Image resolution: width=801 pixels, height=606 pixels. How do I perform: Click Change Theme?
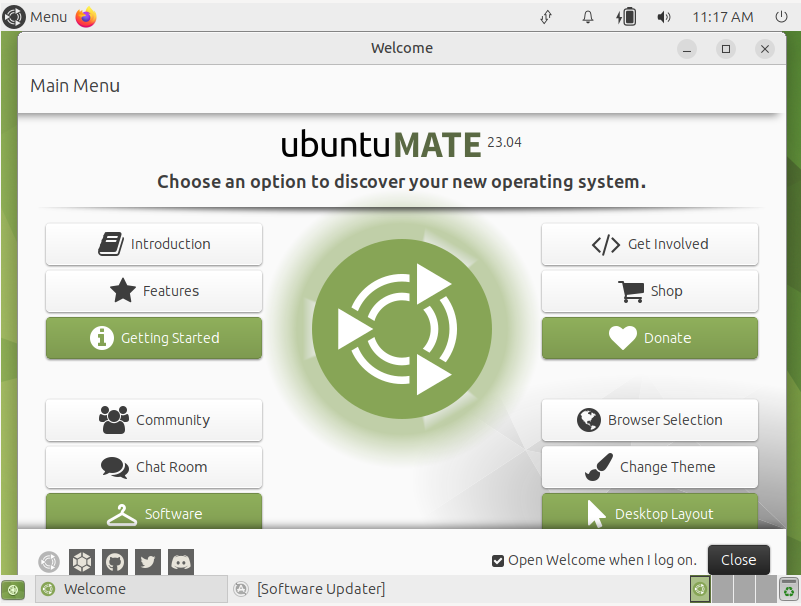coord(649,467)
